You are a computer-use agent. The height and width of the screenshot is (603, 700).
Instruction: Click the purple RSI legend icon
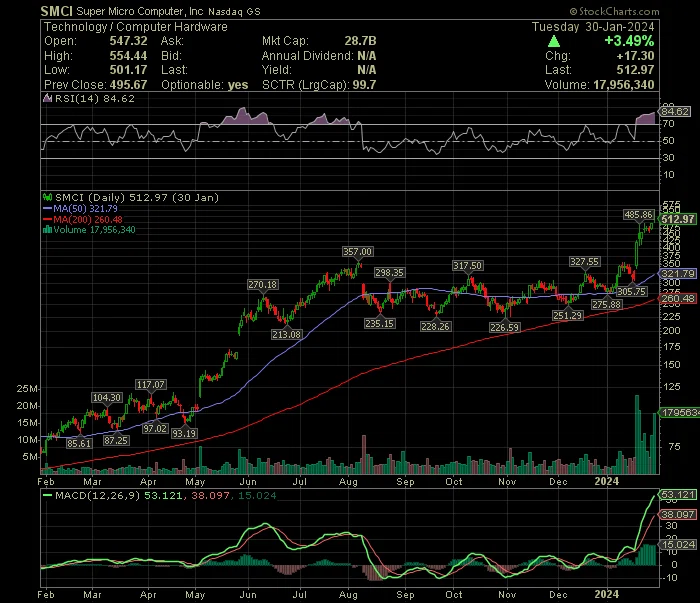point(47,98)
